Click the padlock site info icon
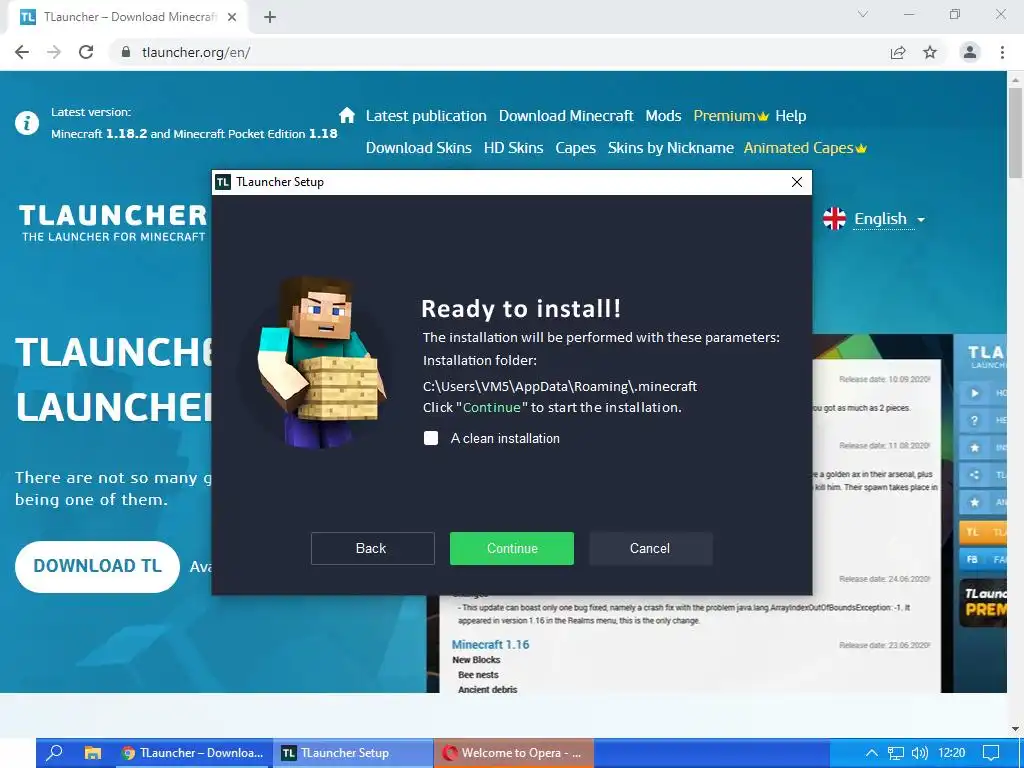 point(126,52)
